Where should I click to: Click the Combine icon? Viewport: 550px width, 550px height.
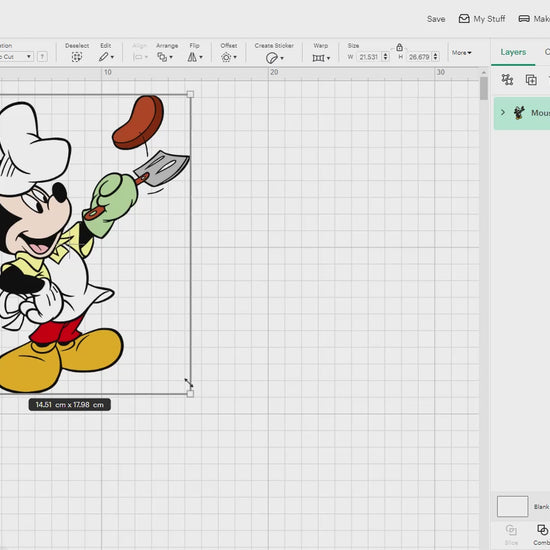(542, 530)
